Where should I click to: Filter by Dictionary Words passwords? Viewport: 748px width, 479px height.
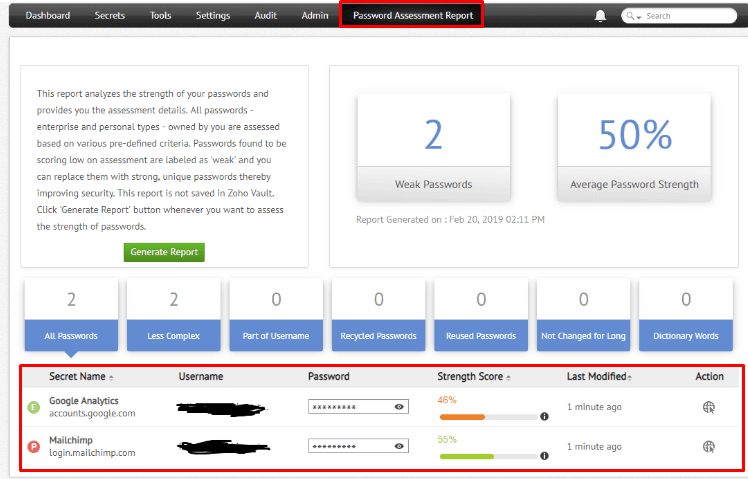click(x=686, y=315)
